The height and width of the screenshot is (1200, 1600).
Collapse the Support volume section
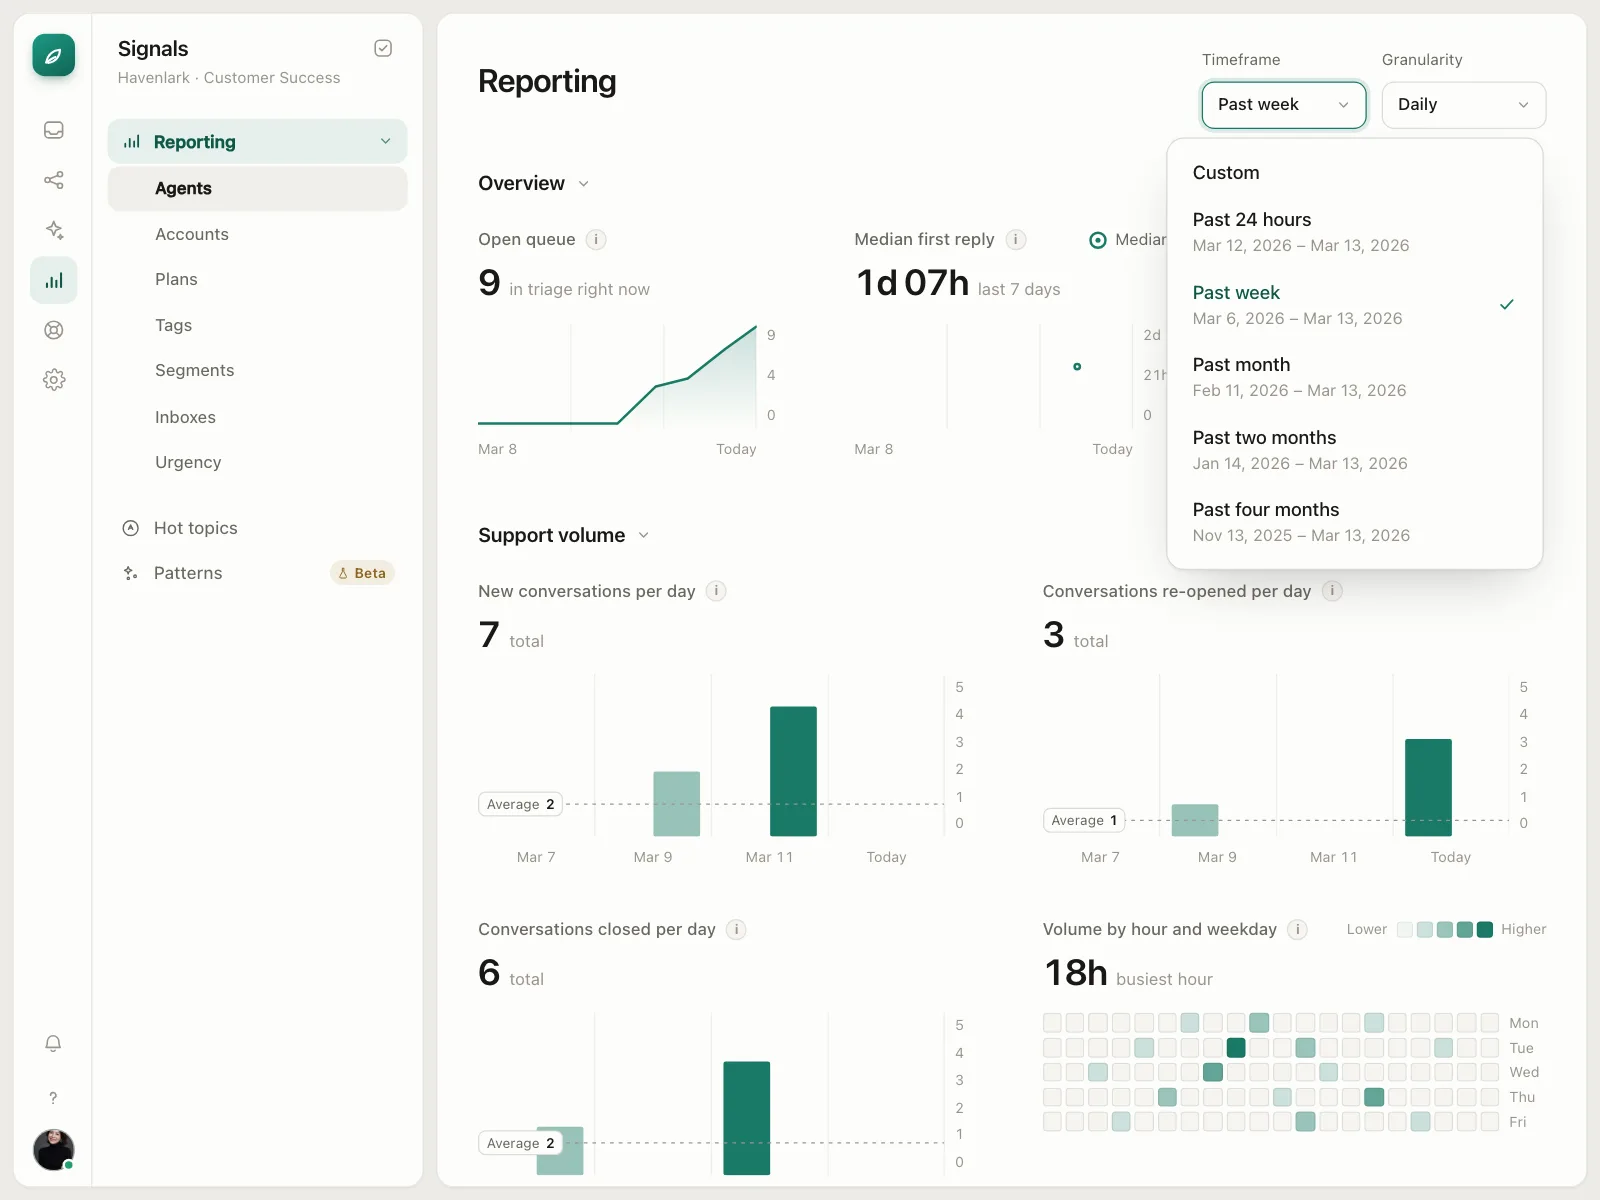644,535
